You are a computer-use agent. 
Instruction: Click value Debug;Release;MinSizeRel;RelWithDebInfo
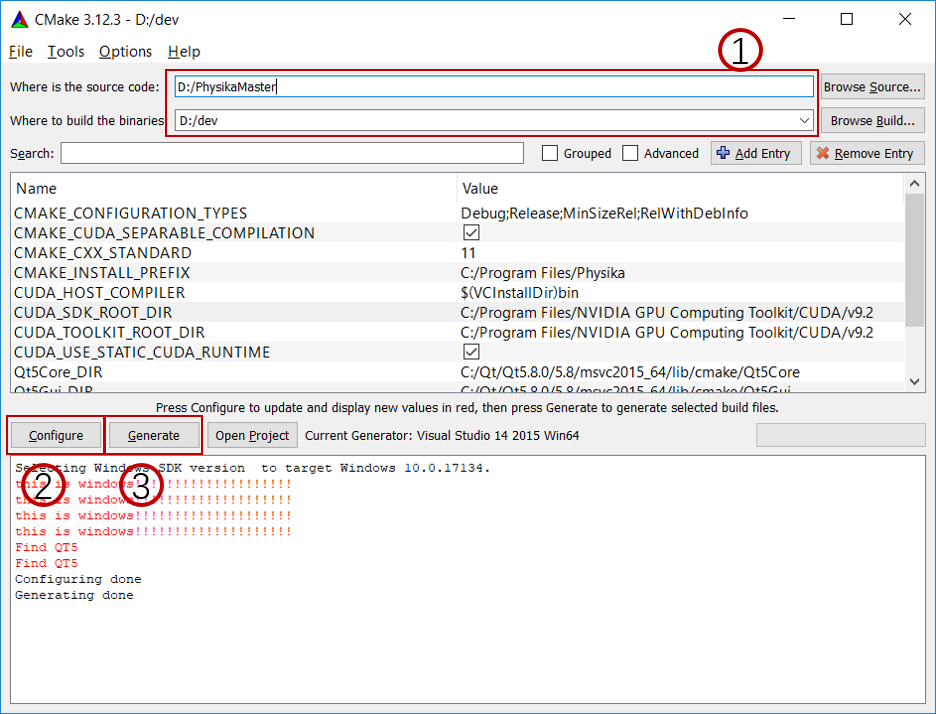pyautogui.click(x=604, y=213)
